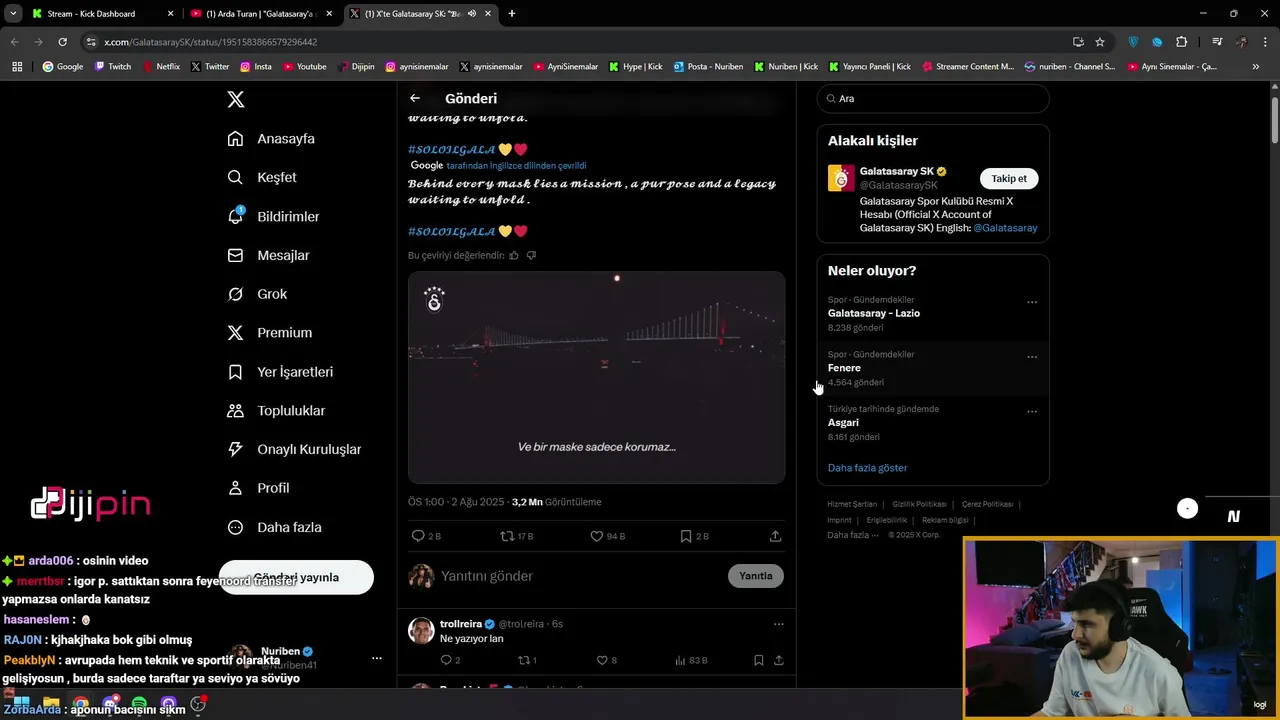The image size is (1280, 720).
Task: Open Profil page in sidebar
Action: [258, 488]
